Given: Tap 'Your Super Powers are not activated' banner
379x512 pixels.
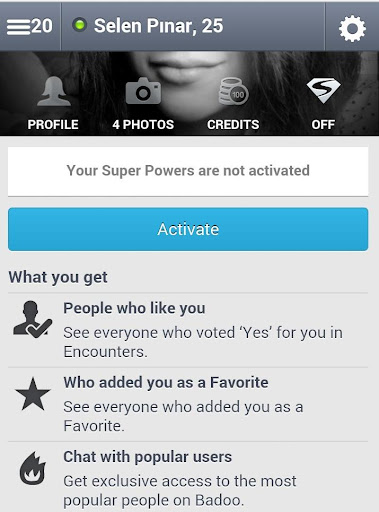Looking at the screenshot, I should [x=188, y=171].
